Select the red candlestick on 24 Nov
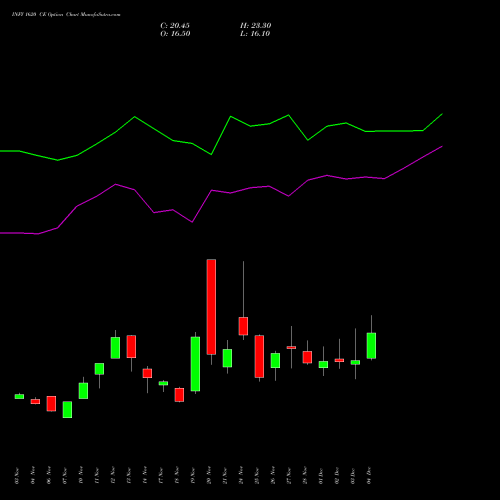This screenshot has height=500, width=500. (243, 326)
